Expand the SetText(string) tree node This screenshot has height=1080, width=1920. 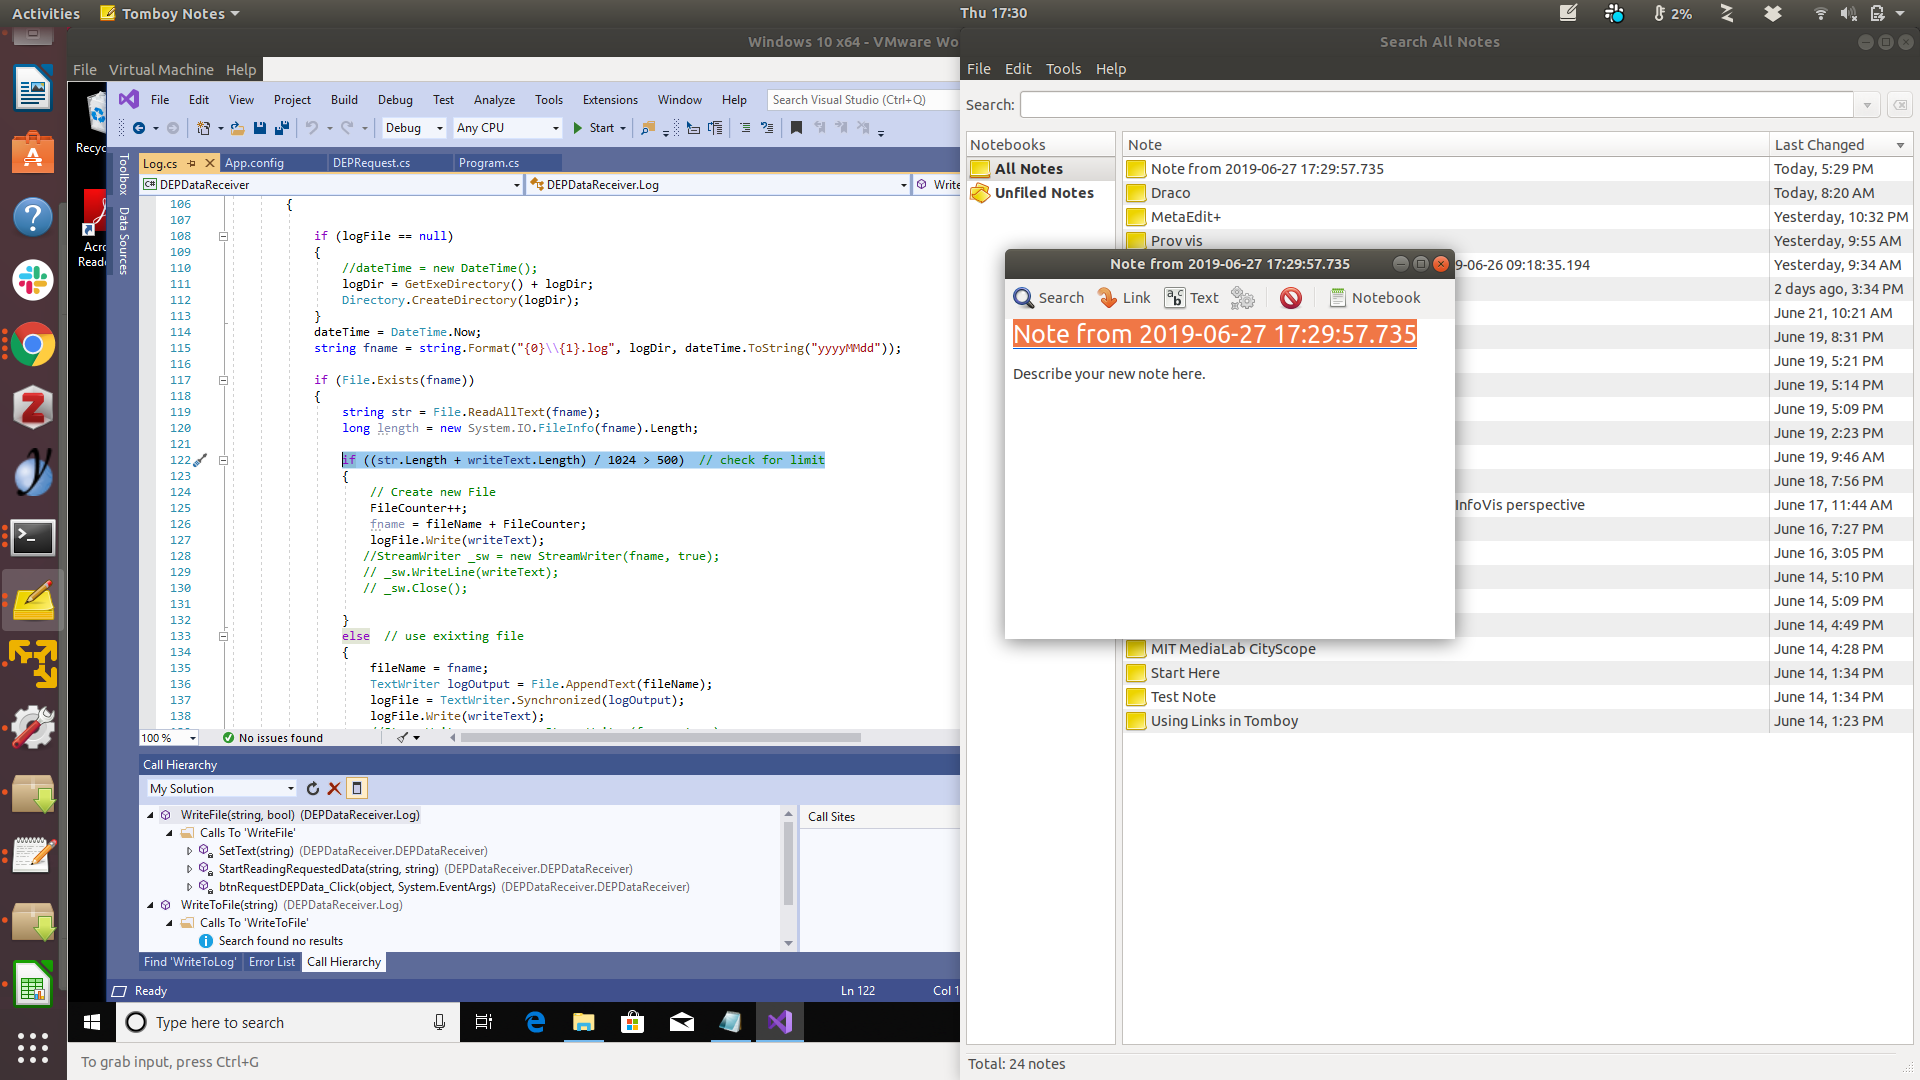(189, 852)
